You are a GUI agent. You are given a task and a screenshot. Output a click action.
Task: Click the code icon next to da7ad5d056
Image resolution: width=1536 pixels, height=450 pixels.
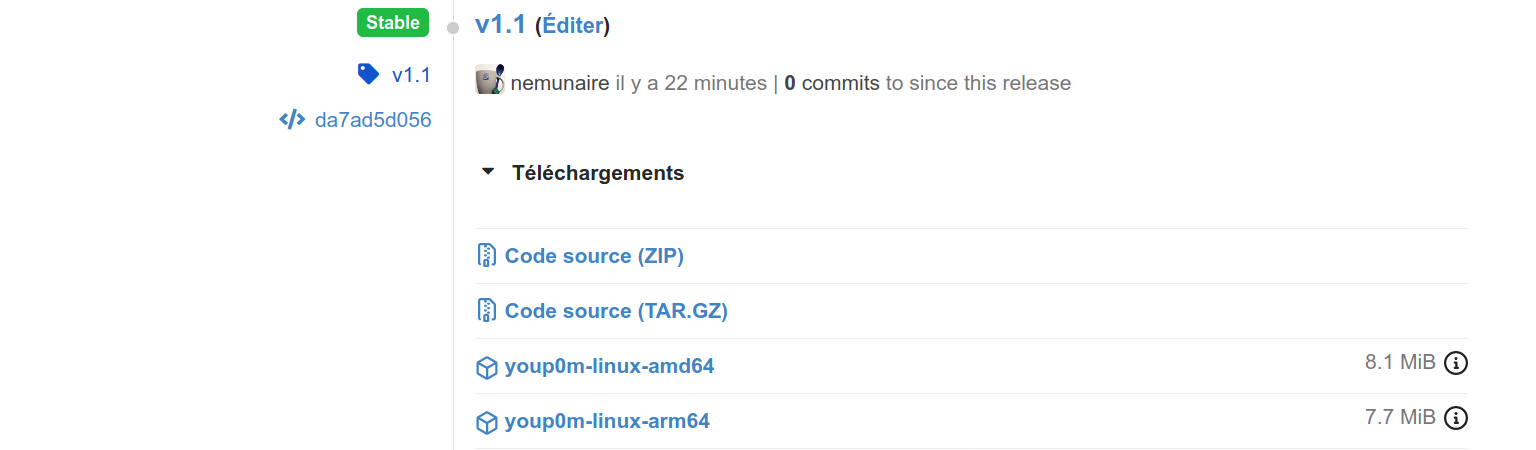291,121
